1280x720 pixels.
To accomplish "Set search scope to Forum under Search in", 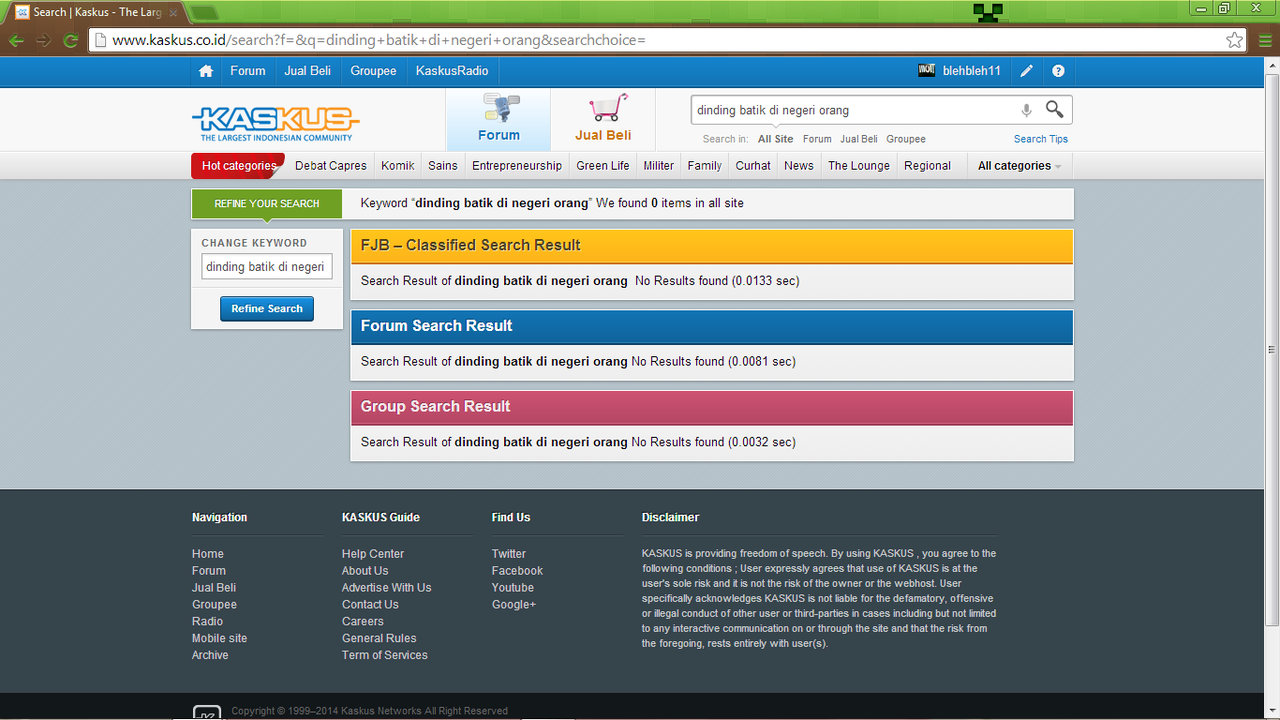I will pyautogui.click(x=817, y=139).
